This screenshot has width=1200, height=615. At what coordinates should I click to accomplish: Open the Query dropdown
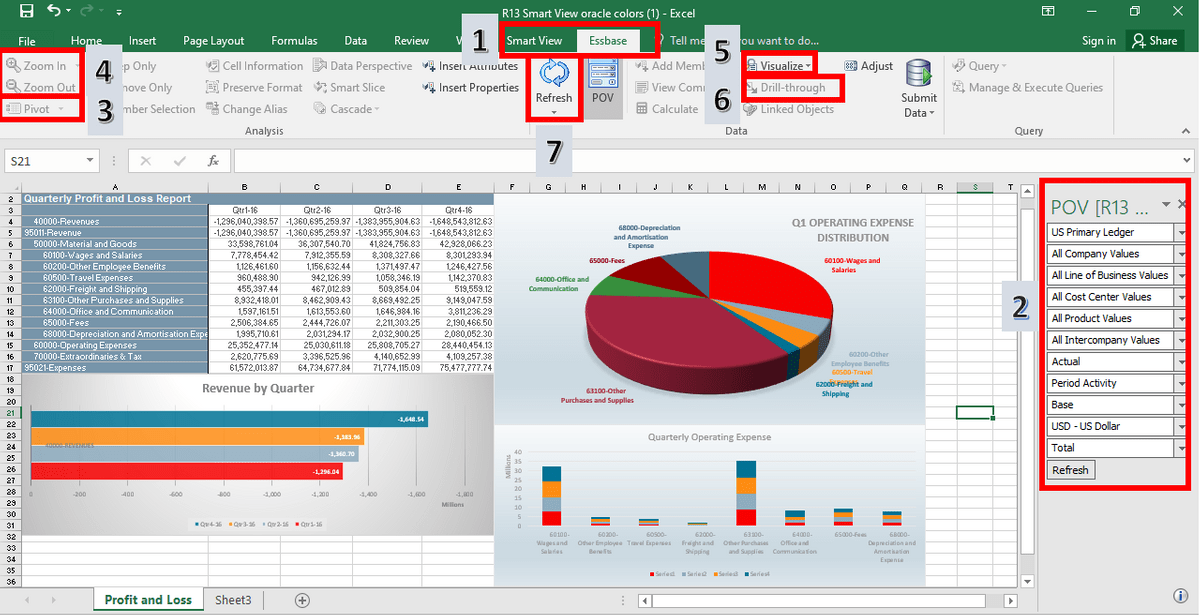coord(978,66)
